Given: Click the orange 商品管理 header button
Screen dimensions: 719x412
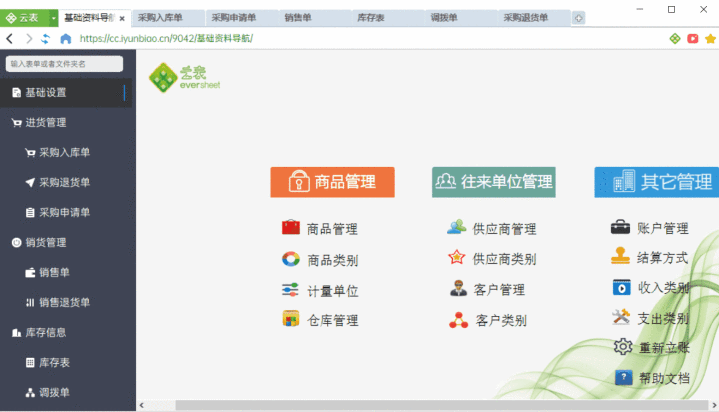Looking at the screenshot, I should (332, 182).
